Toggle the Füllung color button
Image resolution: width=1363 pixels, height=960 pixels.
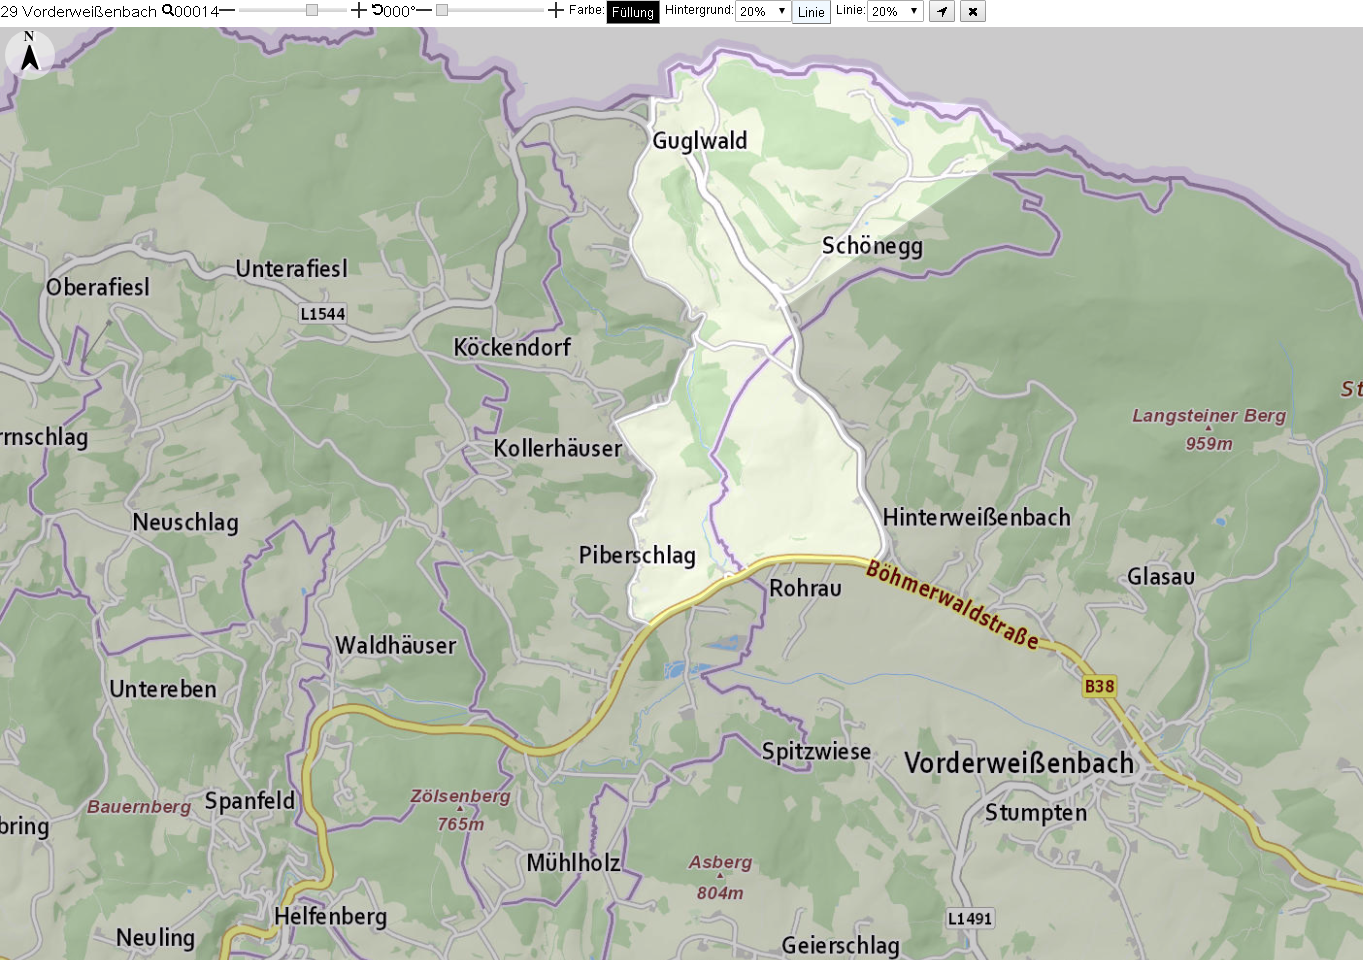click(633, 12)
